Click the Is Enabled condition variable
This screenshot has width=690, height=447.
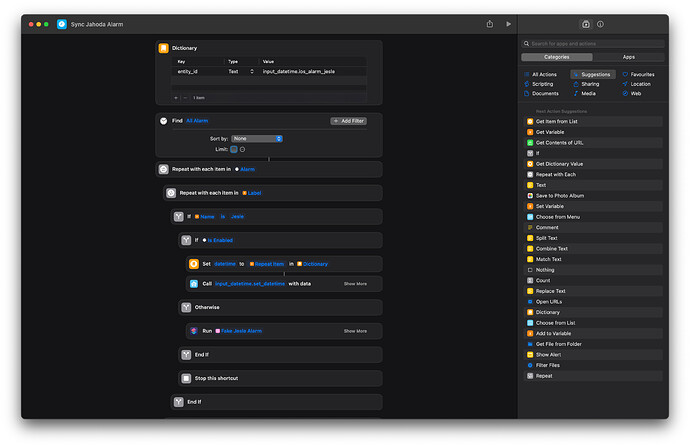point(218,240)
